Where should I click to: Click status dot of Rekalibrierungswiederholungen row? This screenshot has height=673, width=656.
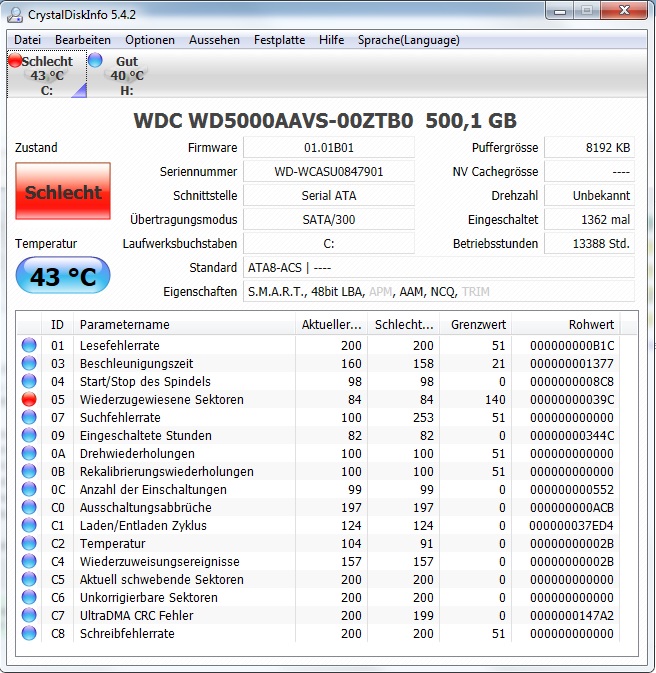point(29,471)
